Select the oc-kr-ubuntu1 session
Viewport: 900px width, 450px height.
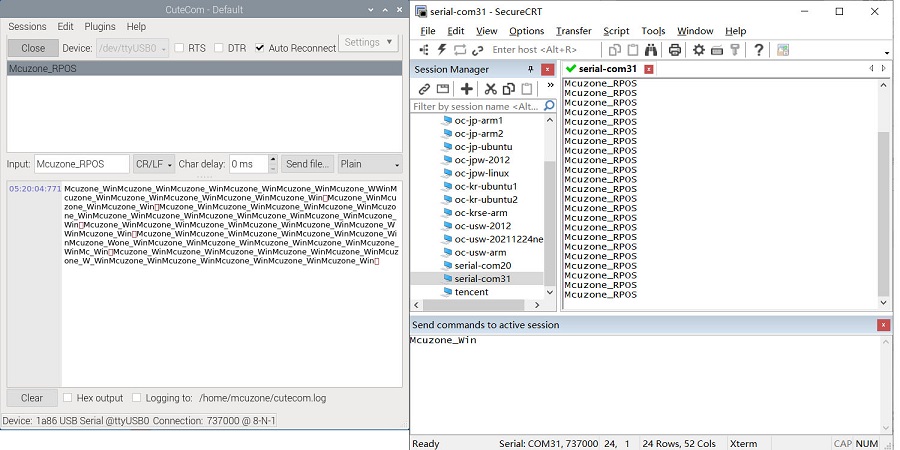click(x=486, y=187)
